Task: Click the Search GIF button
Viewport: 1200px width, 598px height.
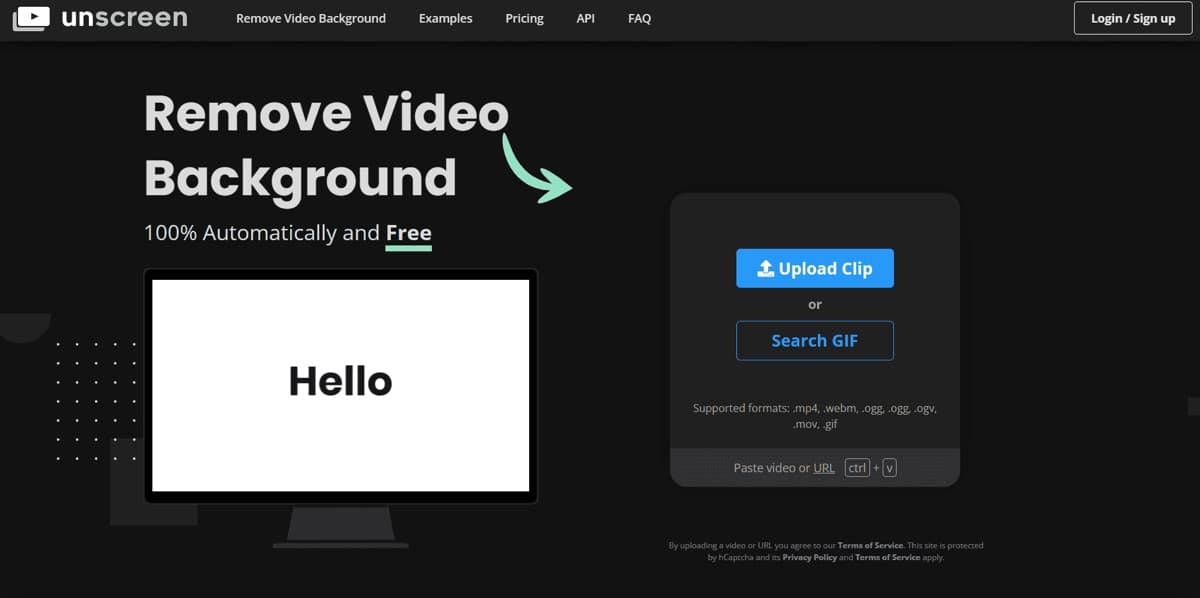Action: [x=815, y=340]
